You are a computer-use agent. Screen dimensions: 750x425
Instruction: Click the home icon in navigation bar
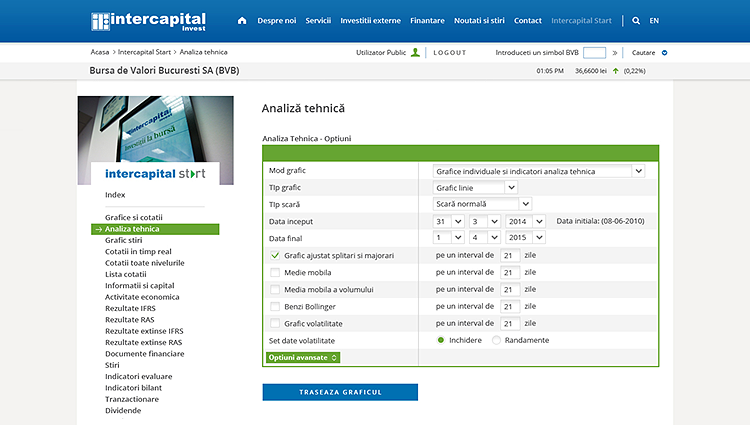242,20
